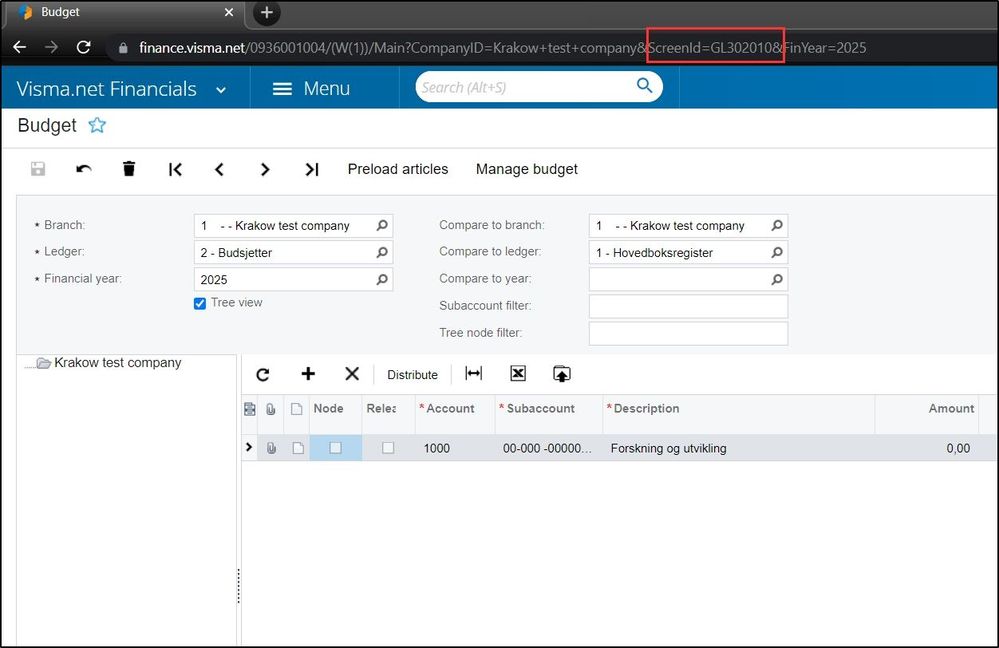Click the Save budget disk icon
This screenshot has height=648, width=999.
[38, 169]
